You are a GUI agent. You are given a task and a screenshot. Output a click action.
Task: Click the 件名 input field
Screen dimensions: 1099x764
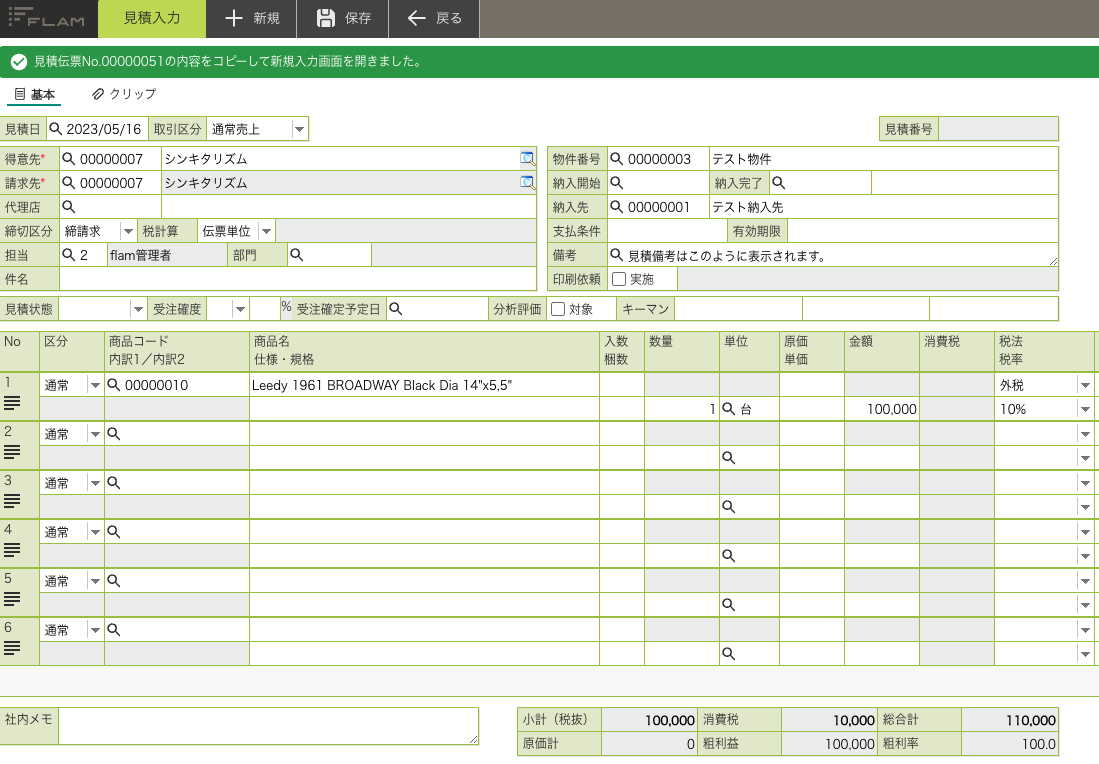tap(298, 279)
